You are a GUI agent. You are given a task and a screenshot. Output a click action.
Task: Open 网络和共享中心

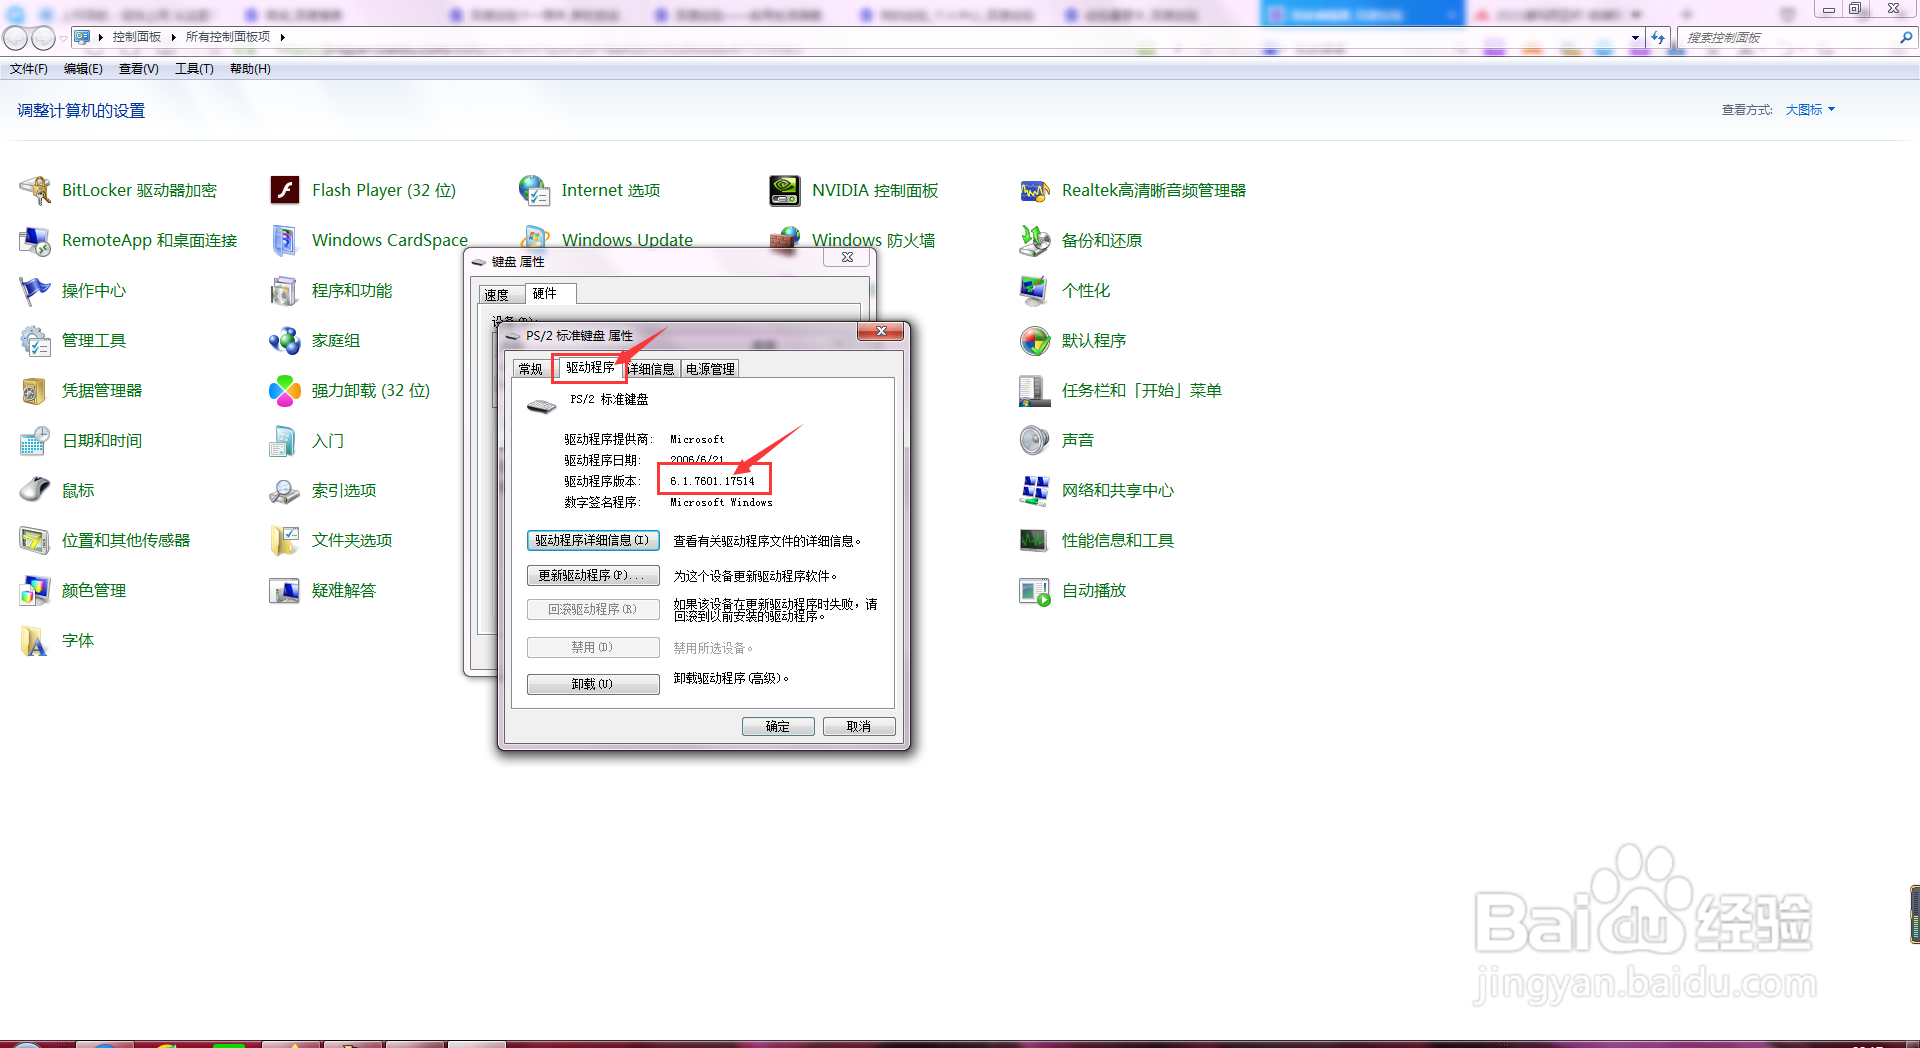[1118, 490]
